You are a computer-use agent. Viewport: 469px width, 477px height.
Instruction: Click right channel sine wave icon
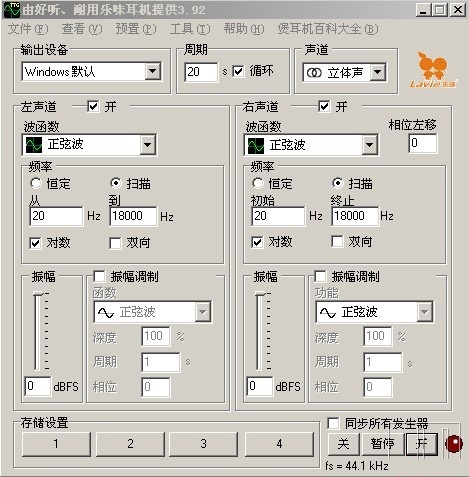[x=256, y=145]
